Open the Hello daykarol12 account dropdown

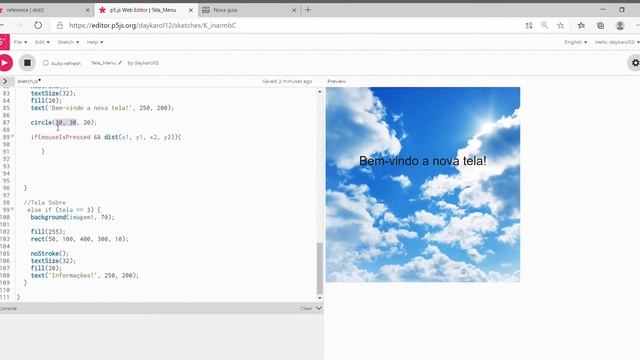pos(617,42)
